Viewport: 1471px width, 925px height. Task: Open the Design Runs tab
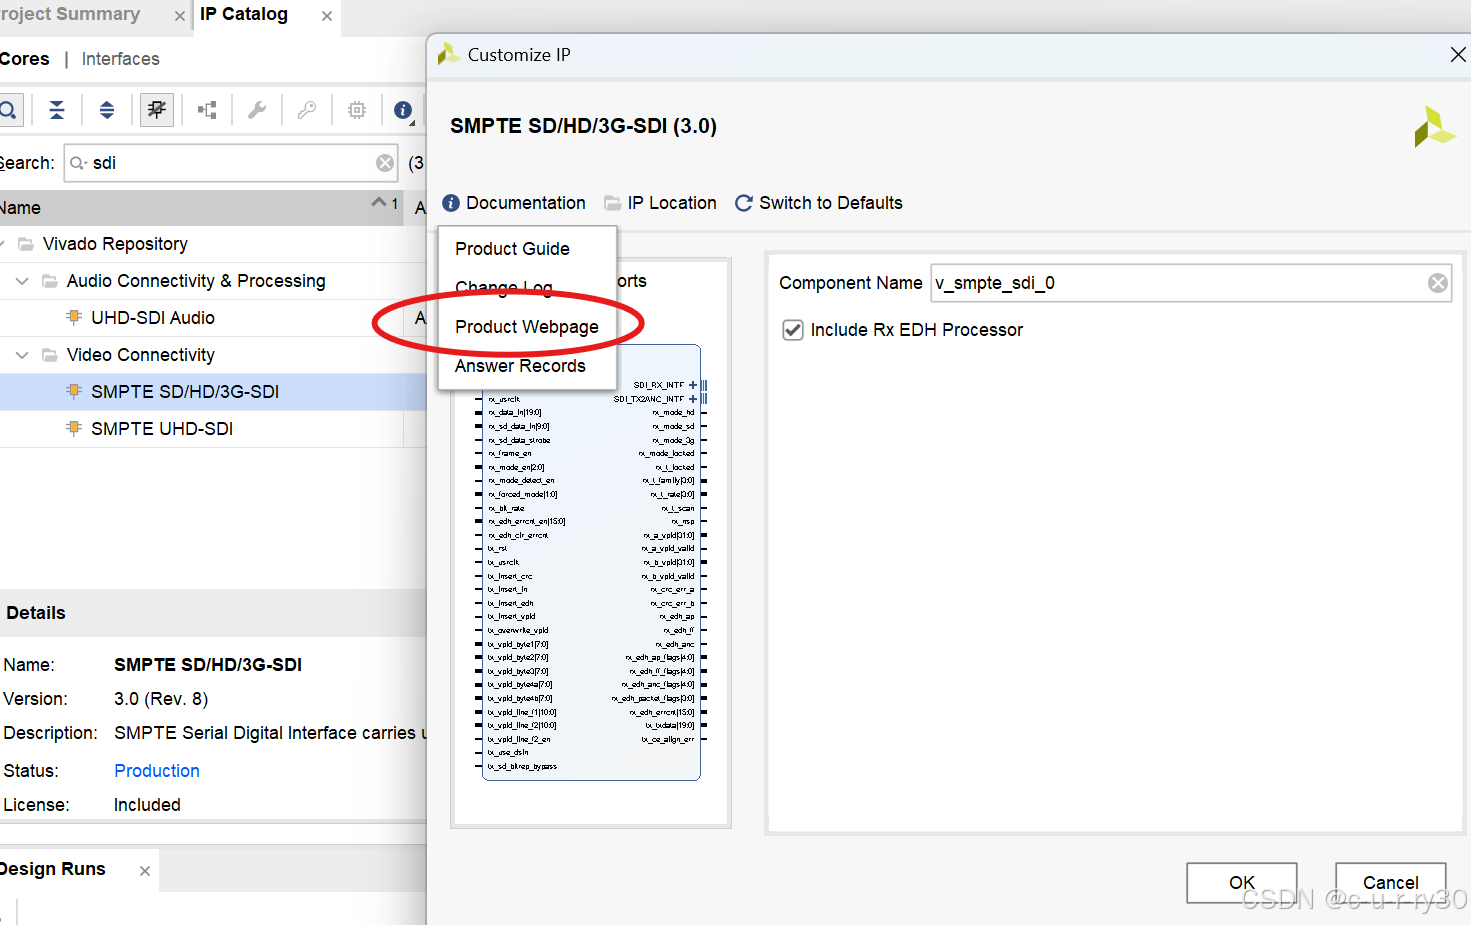point(53,869)
